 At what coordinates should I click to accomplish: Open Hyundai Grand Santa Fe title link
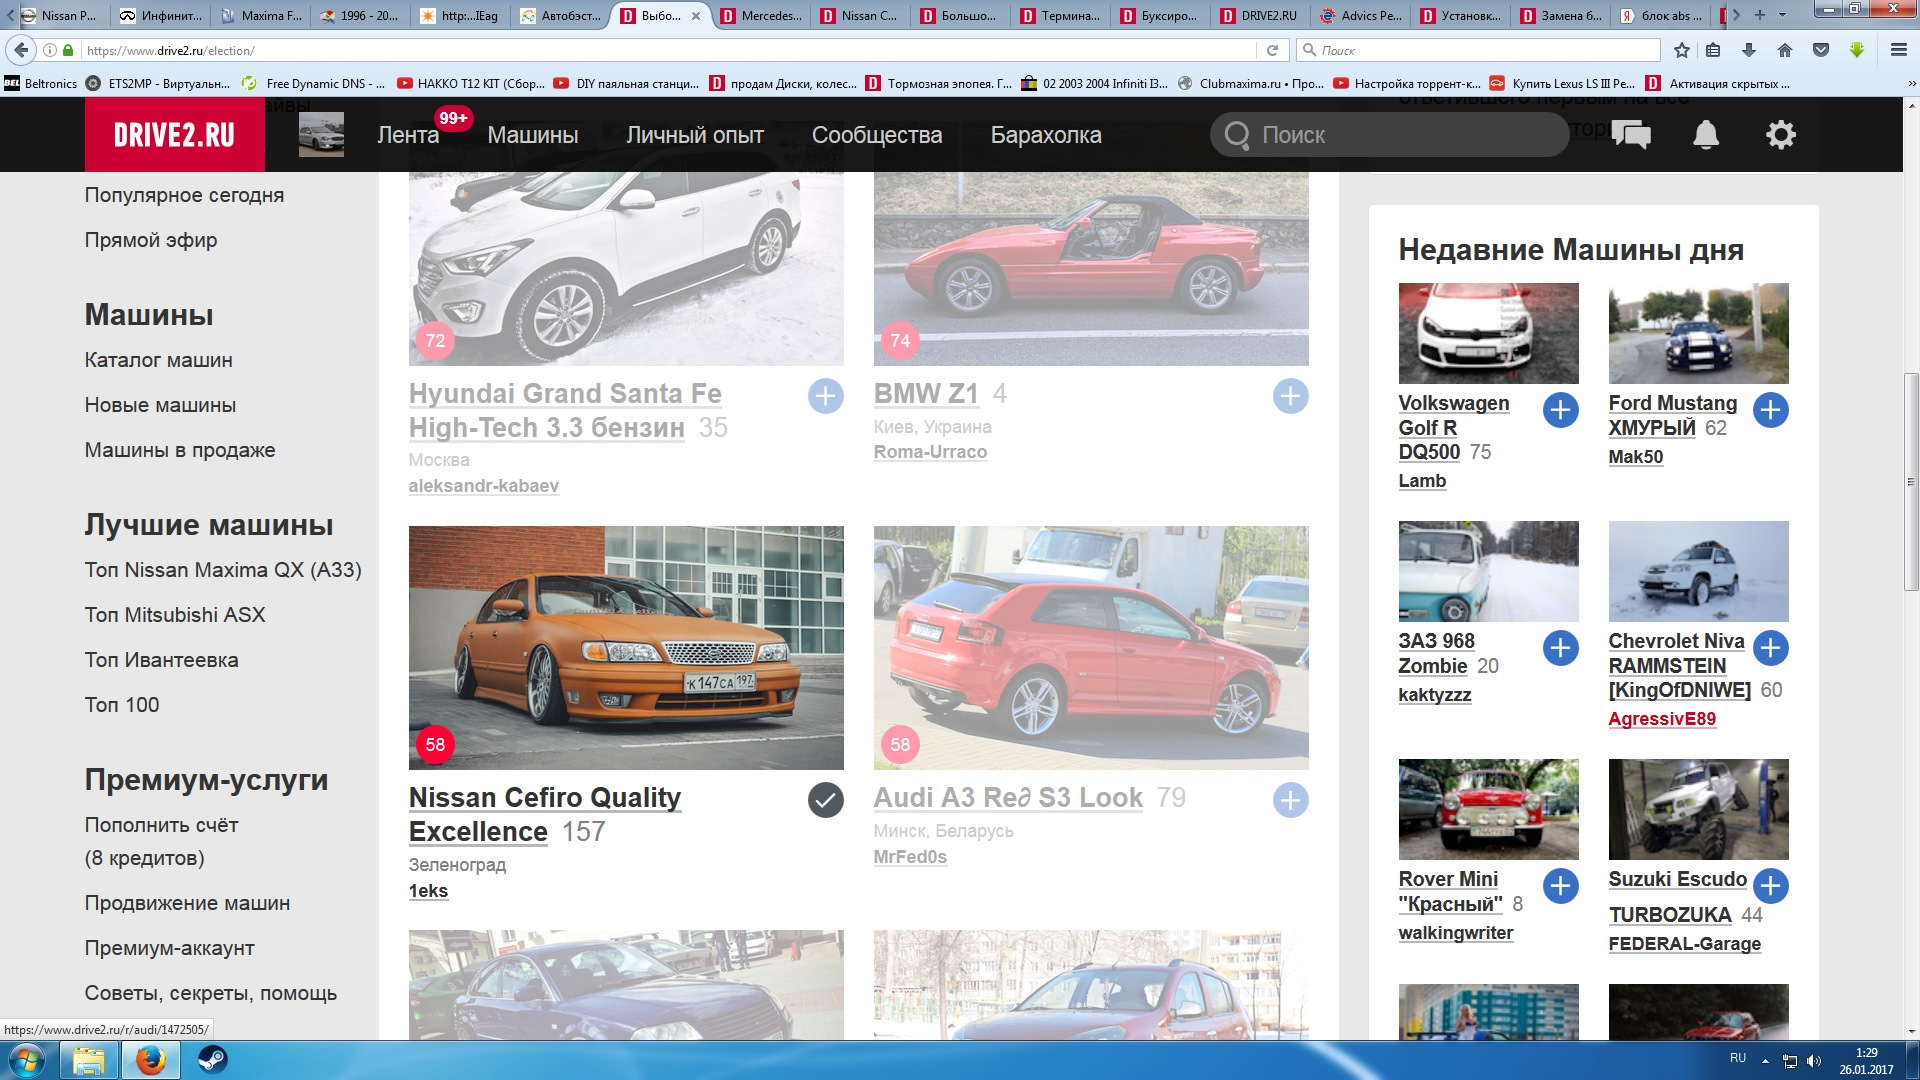pyautogui.click(x=565, y=411)
